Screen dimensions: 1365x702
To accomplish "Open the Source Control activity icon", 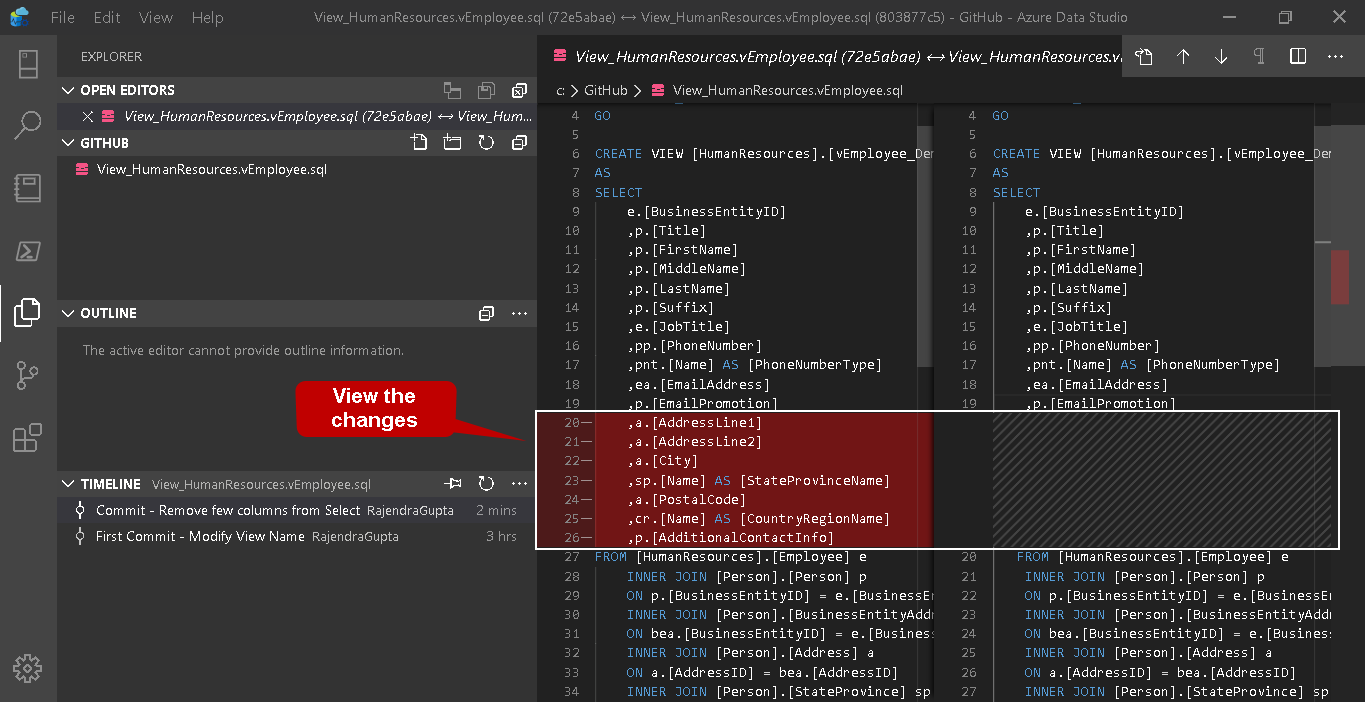I will point(28,375).
